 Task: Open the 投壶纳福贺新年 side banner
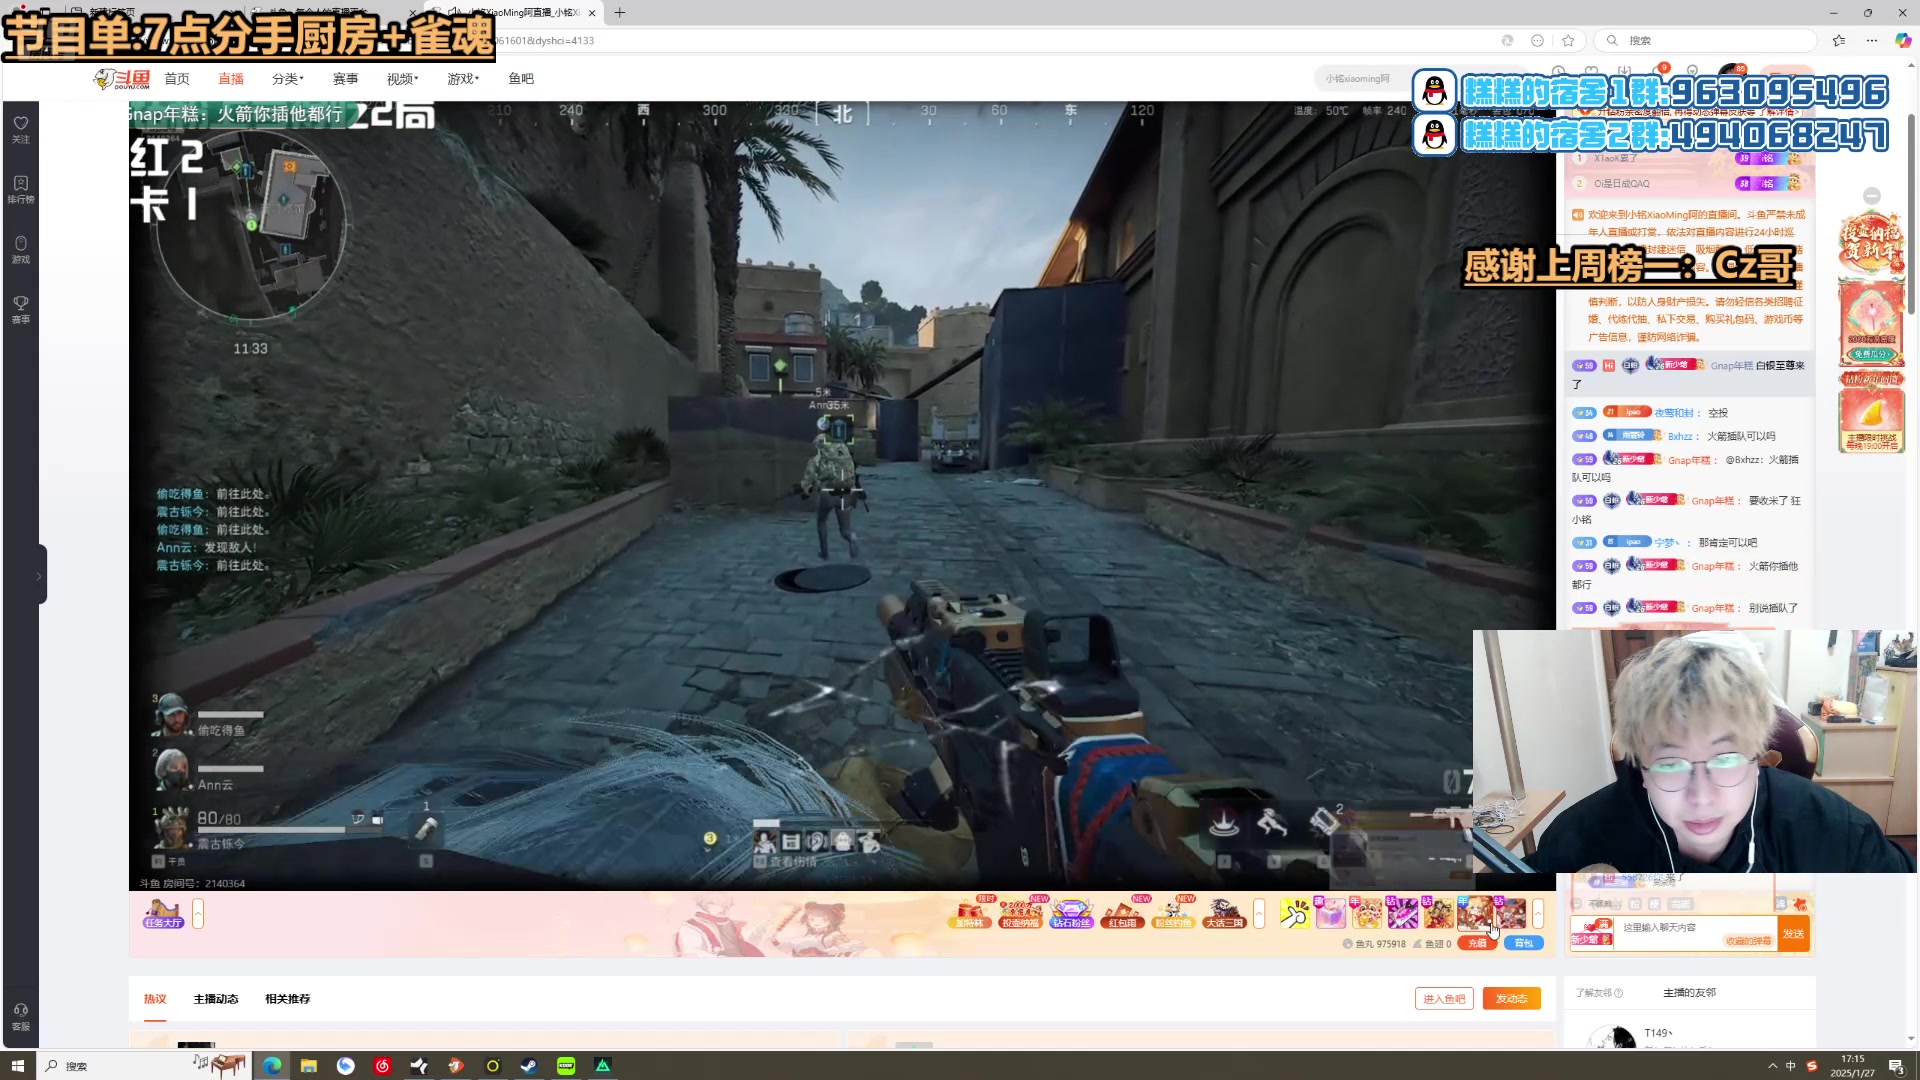1871,243
